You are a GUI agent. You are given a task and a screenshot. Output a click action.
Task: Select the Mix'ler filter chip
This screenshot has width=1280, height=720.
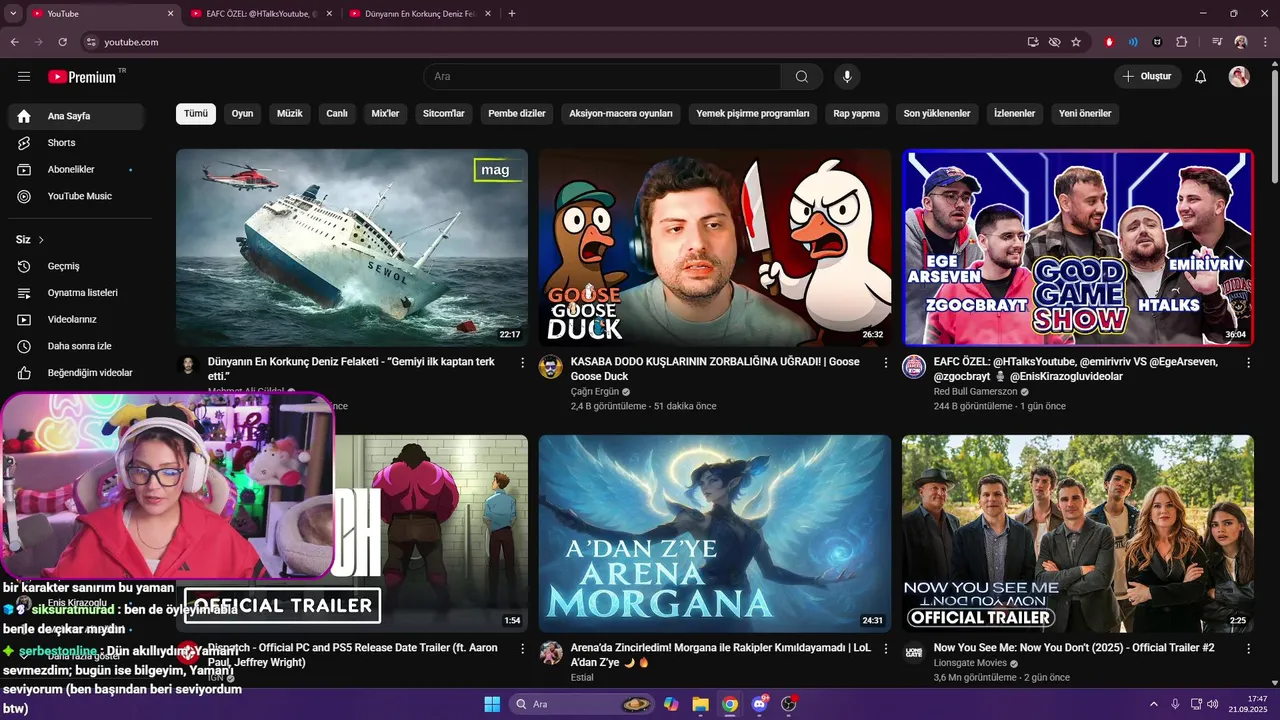[x=386, y=114]
